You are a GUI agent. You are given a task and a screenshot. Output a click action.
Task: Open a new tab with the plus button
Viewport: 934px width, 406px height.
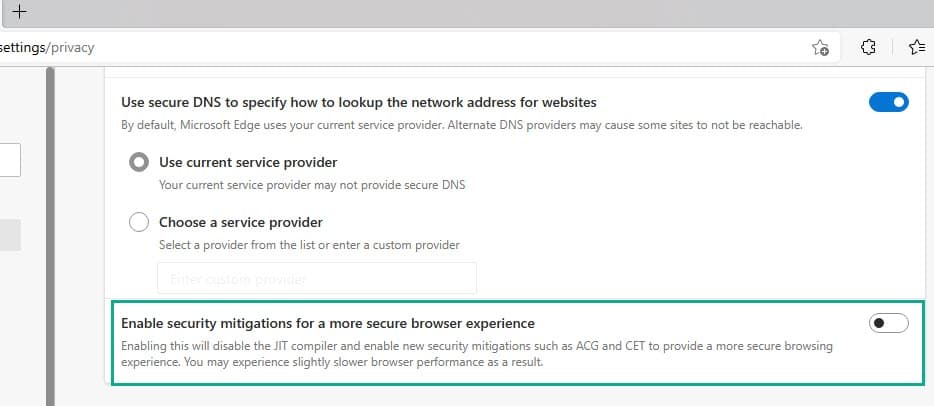coord(17,12)
